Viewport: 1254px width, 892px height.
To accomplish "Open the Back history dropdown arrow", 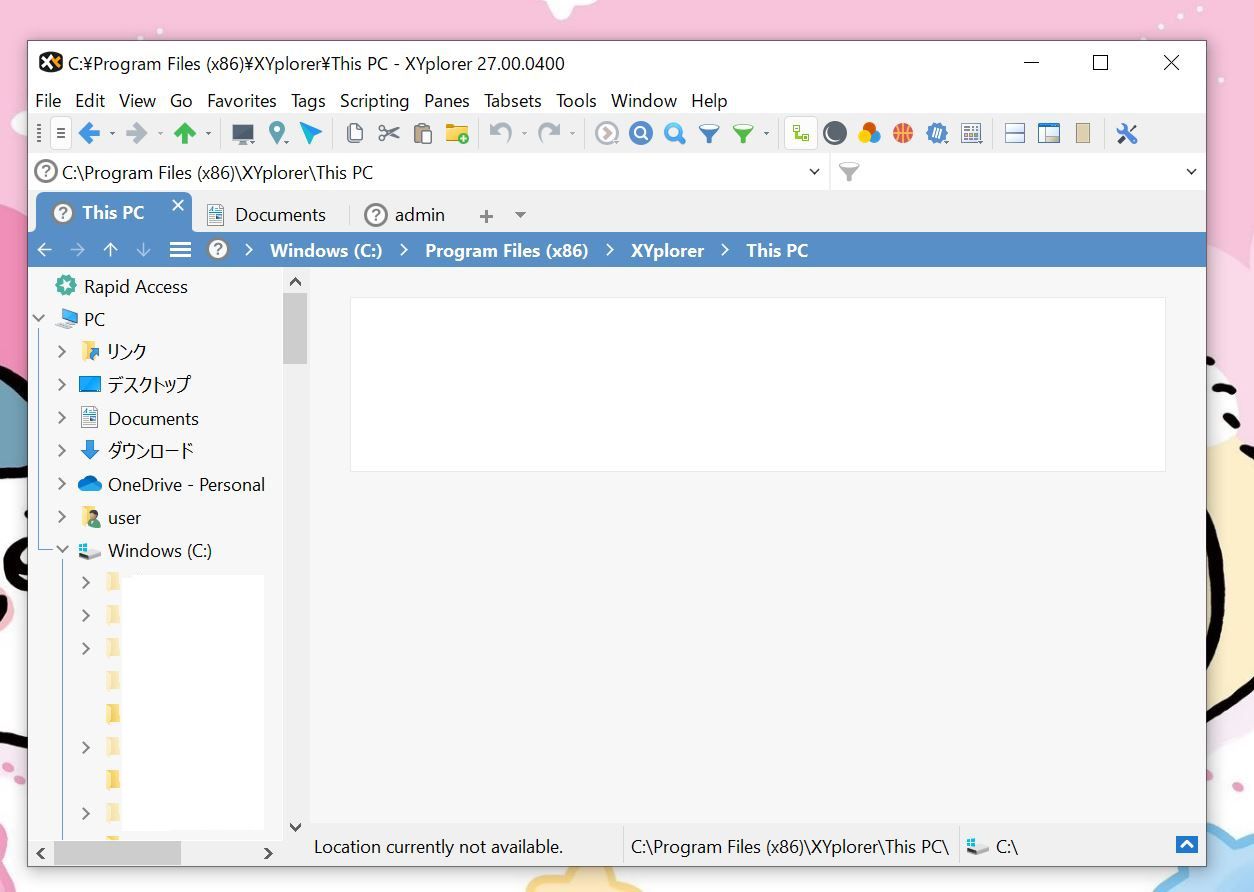I will click(x=112, y=133).
